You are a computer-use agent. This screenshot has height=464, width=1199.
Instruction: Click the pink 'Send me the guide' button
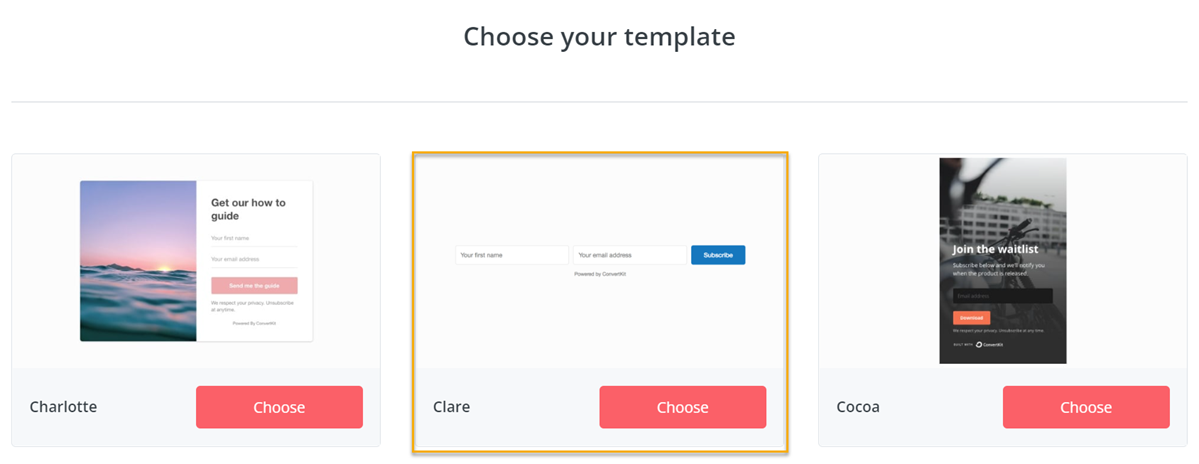254,286
